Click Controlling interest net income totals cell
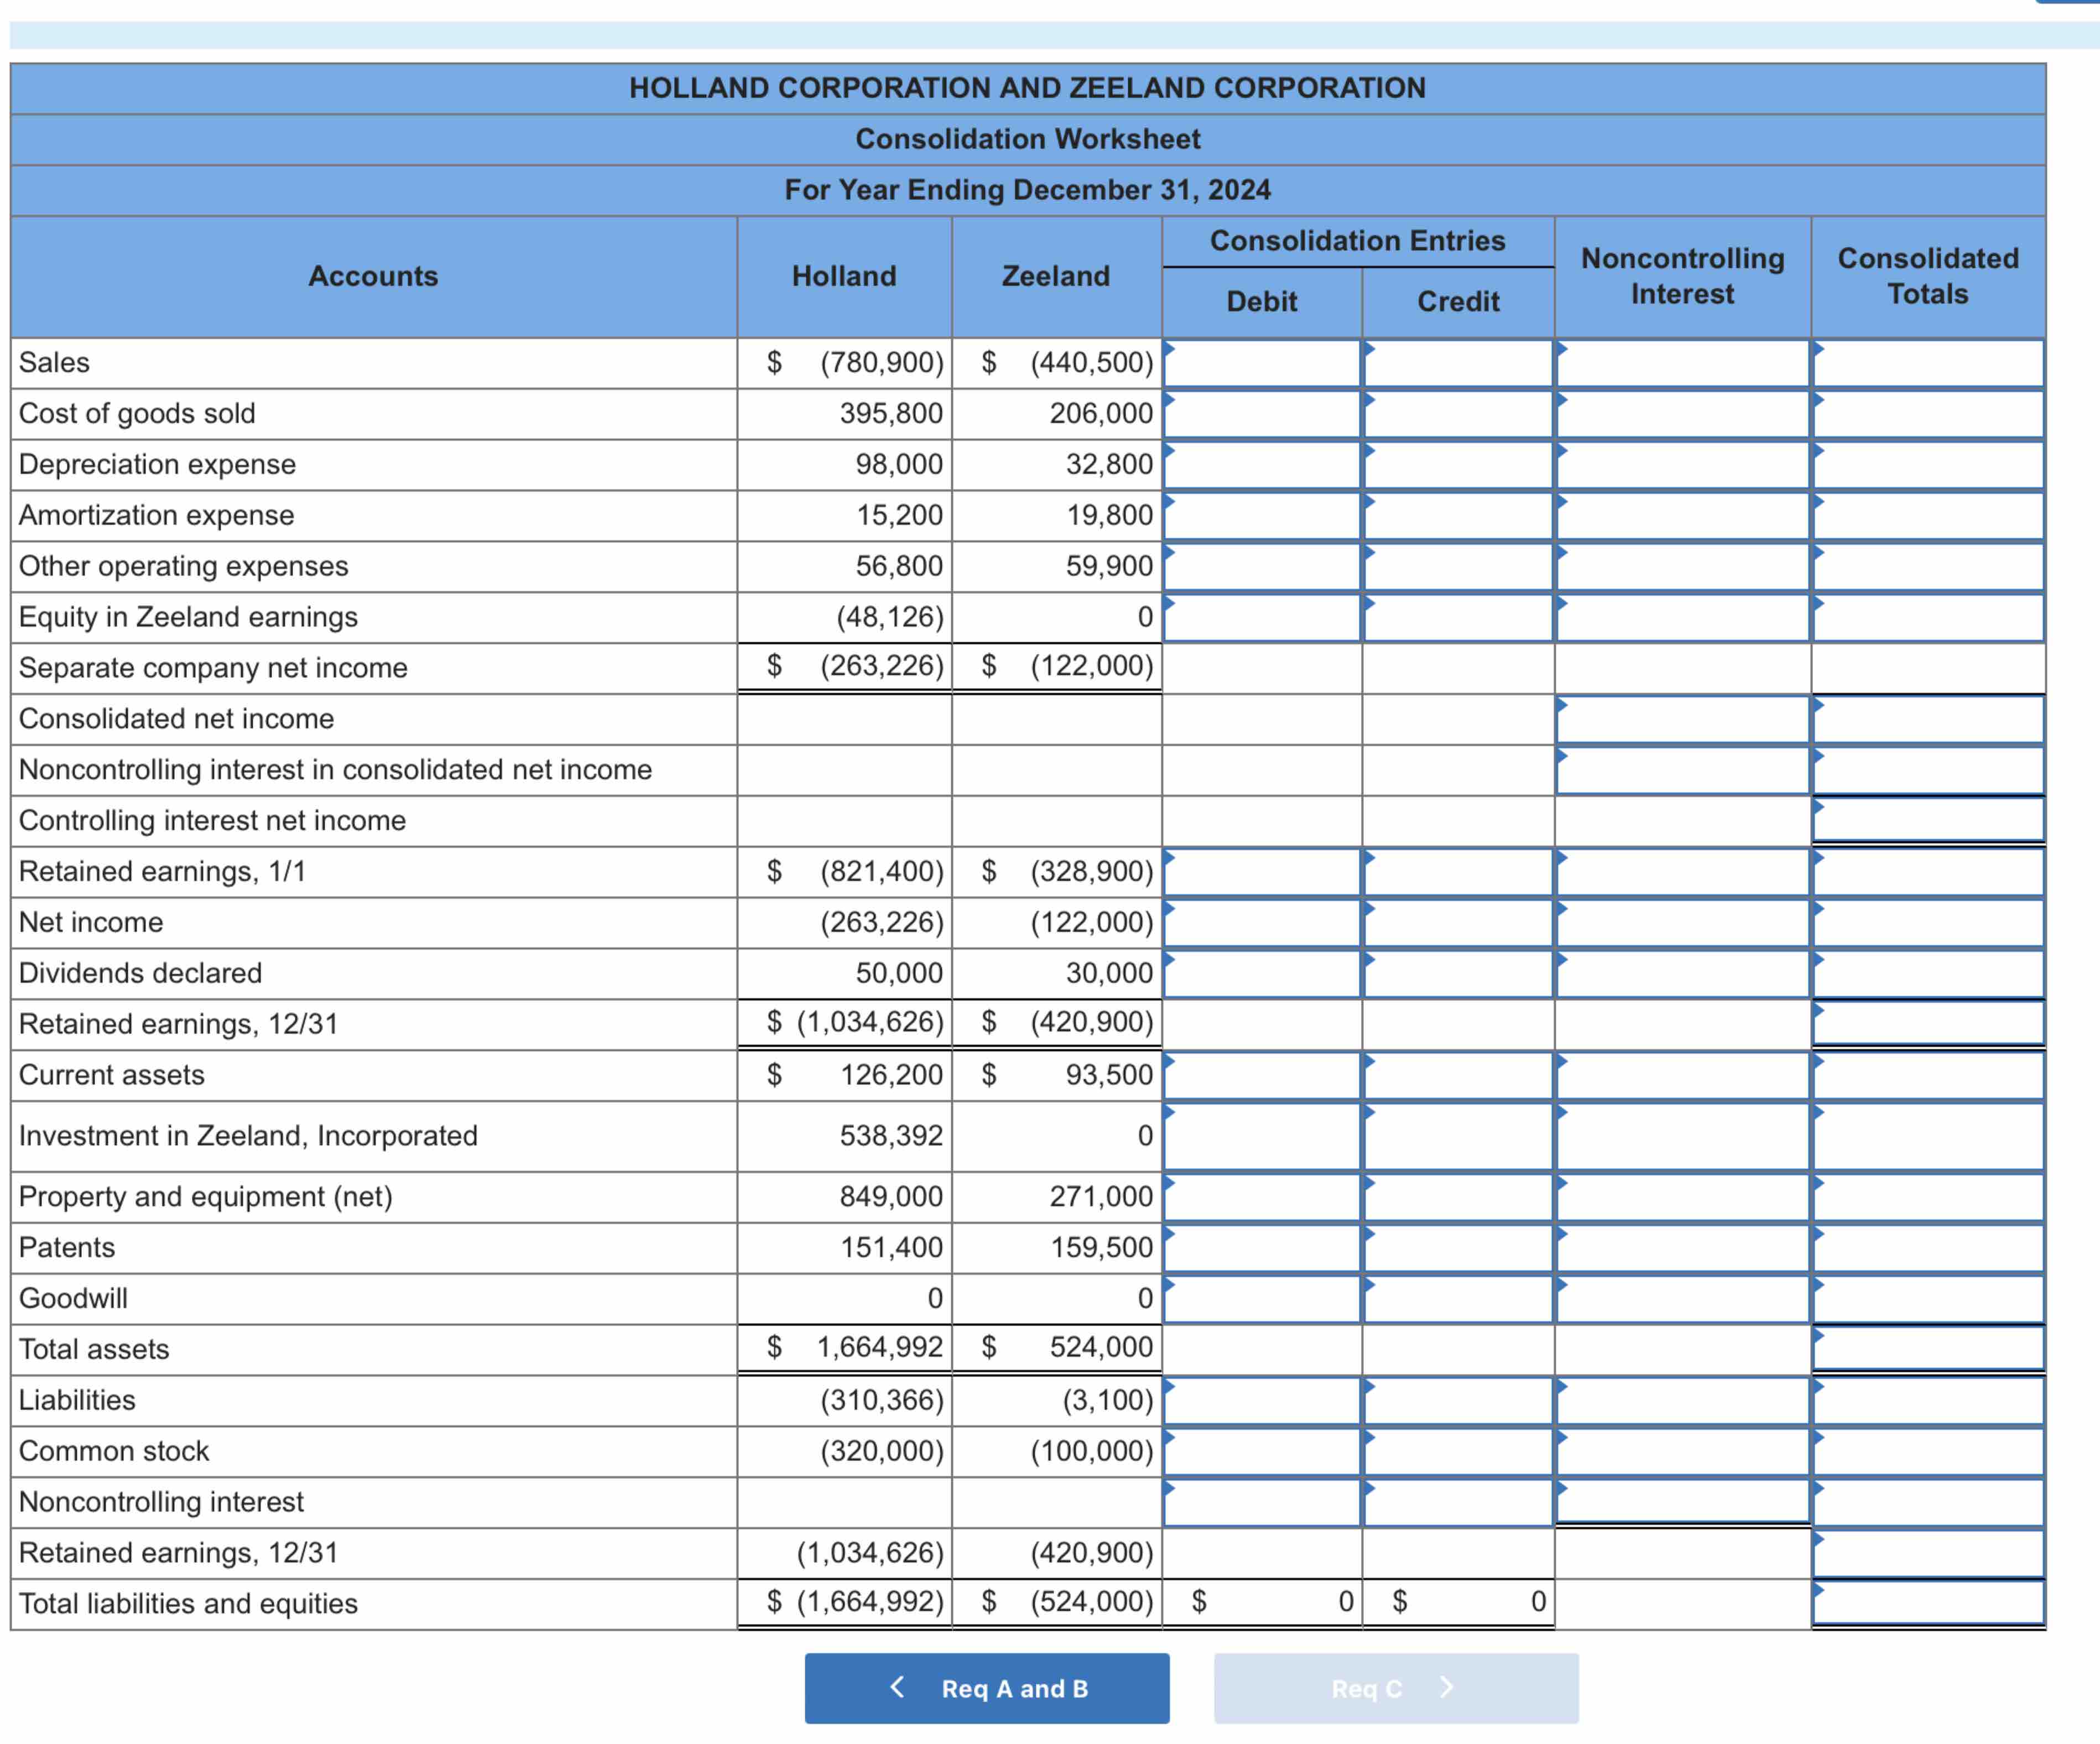This screenshot has width=2100, height=1744. tap(1927, 821)
